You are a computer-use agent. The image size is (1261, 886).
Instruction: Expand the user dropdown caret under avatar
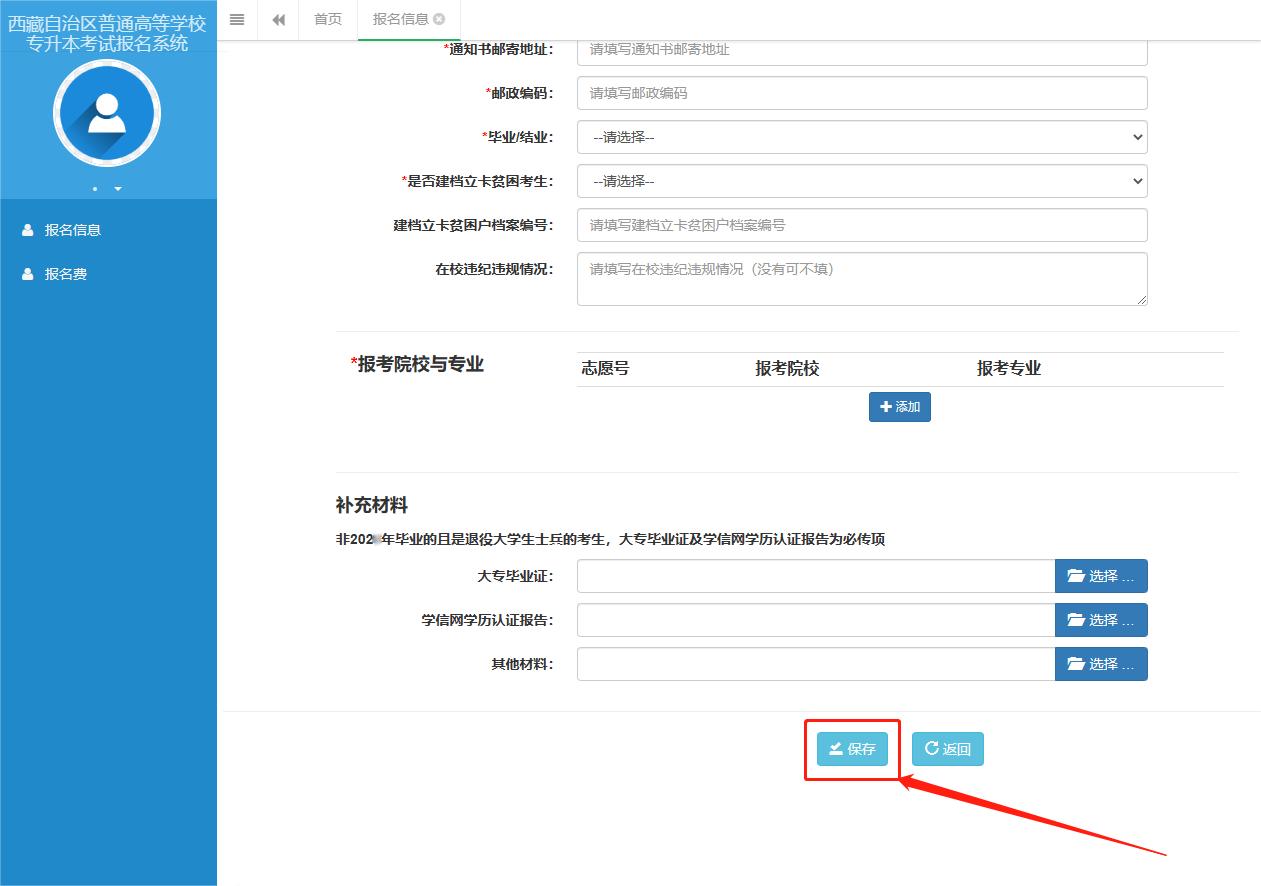pos(118,188)
